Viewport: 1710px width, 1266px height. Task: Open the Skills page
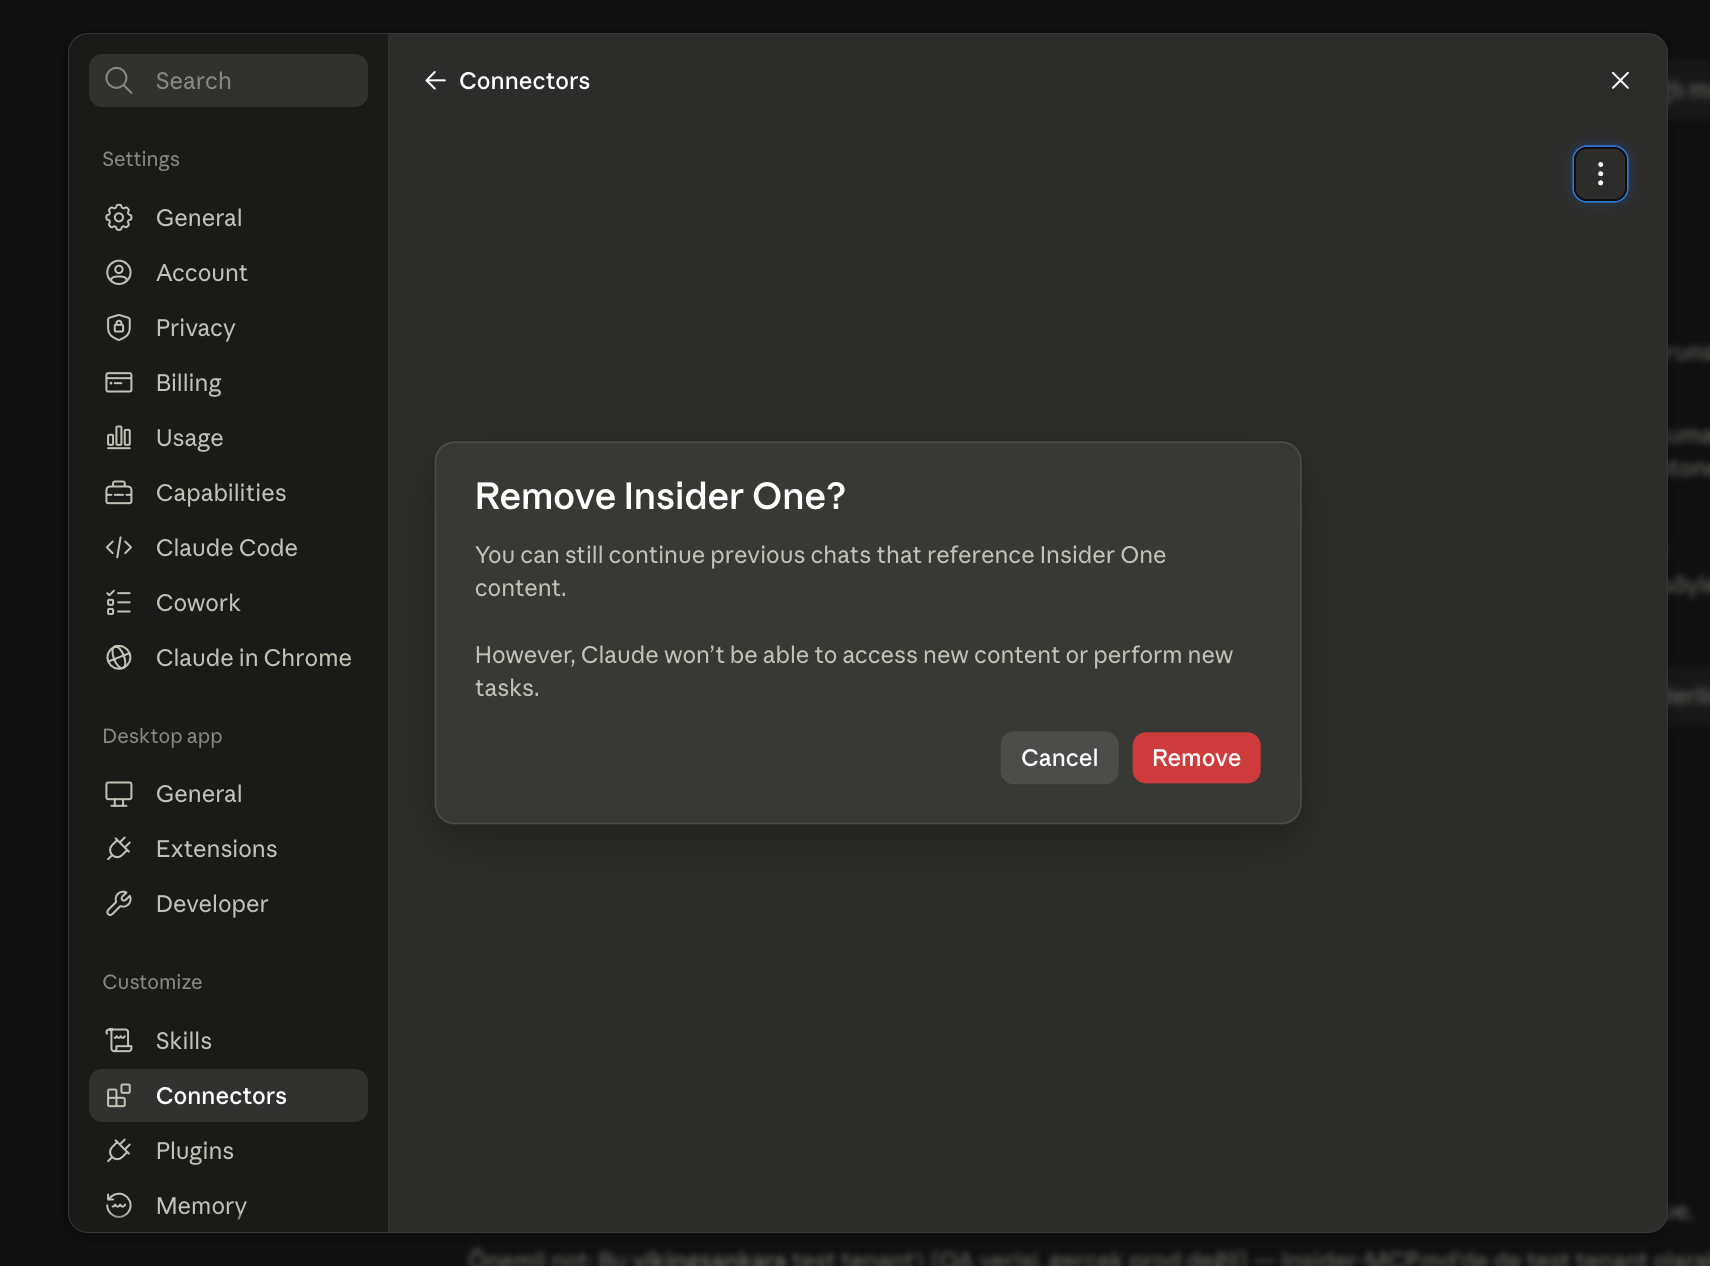[228, 1040]
